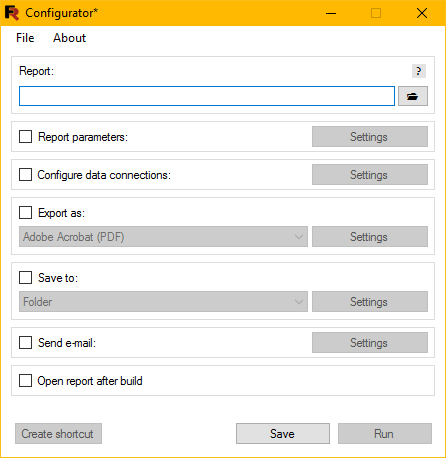Click the question mark help icon
The width and height of the screenshot is (446, 458).
(419, 71)
